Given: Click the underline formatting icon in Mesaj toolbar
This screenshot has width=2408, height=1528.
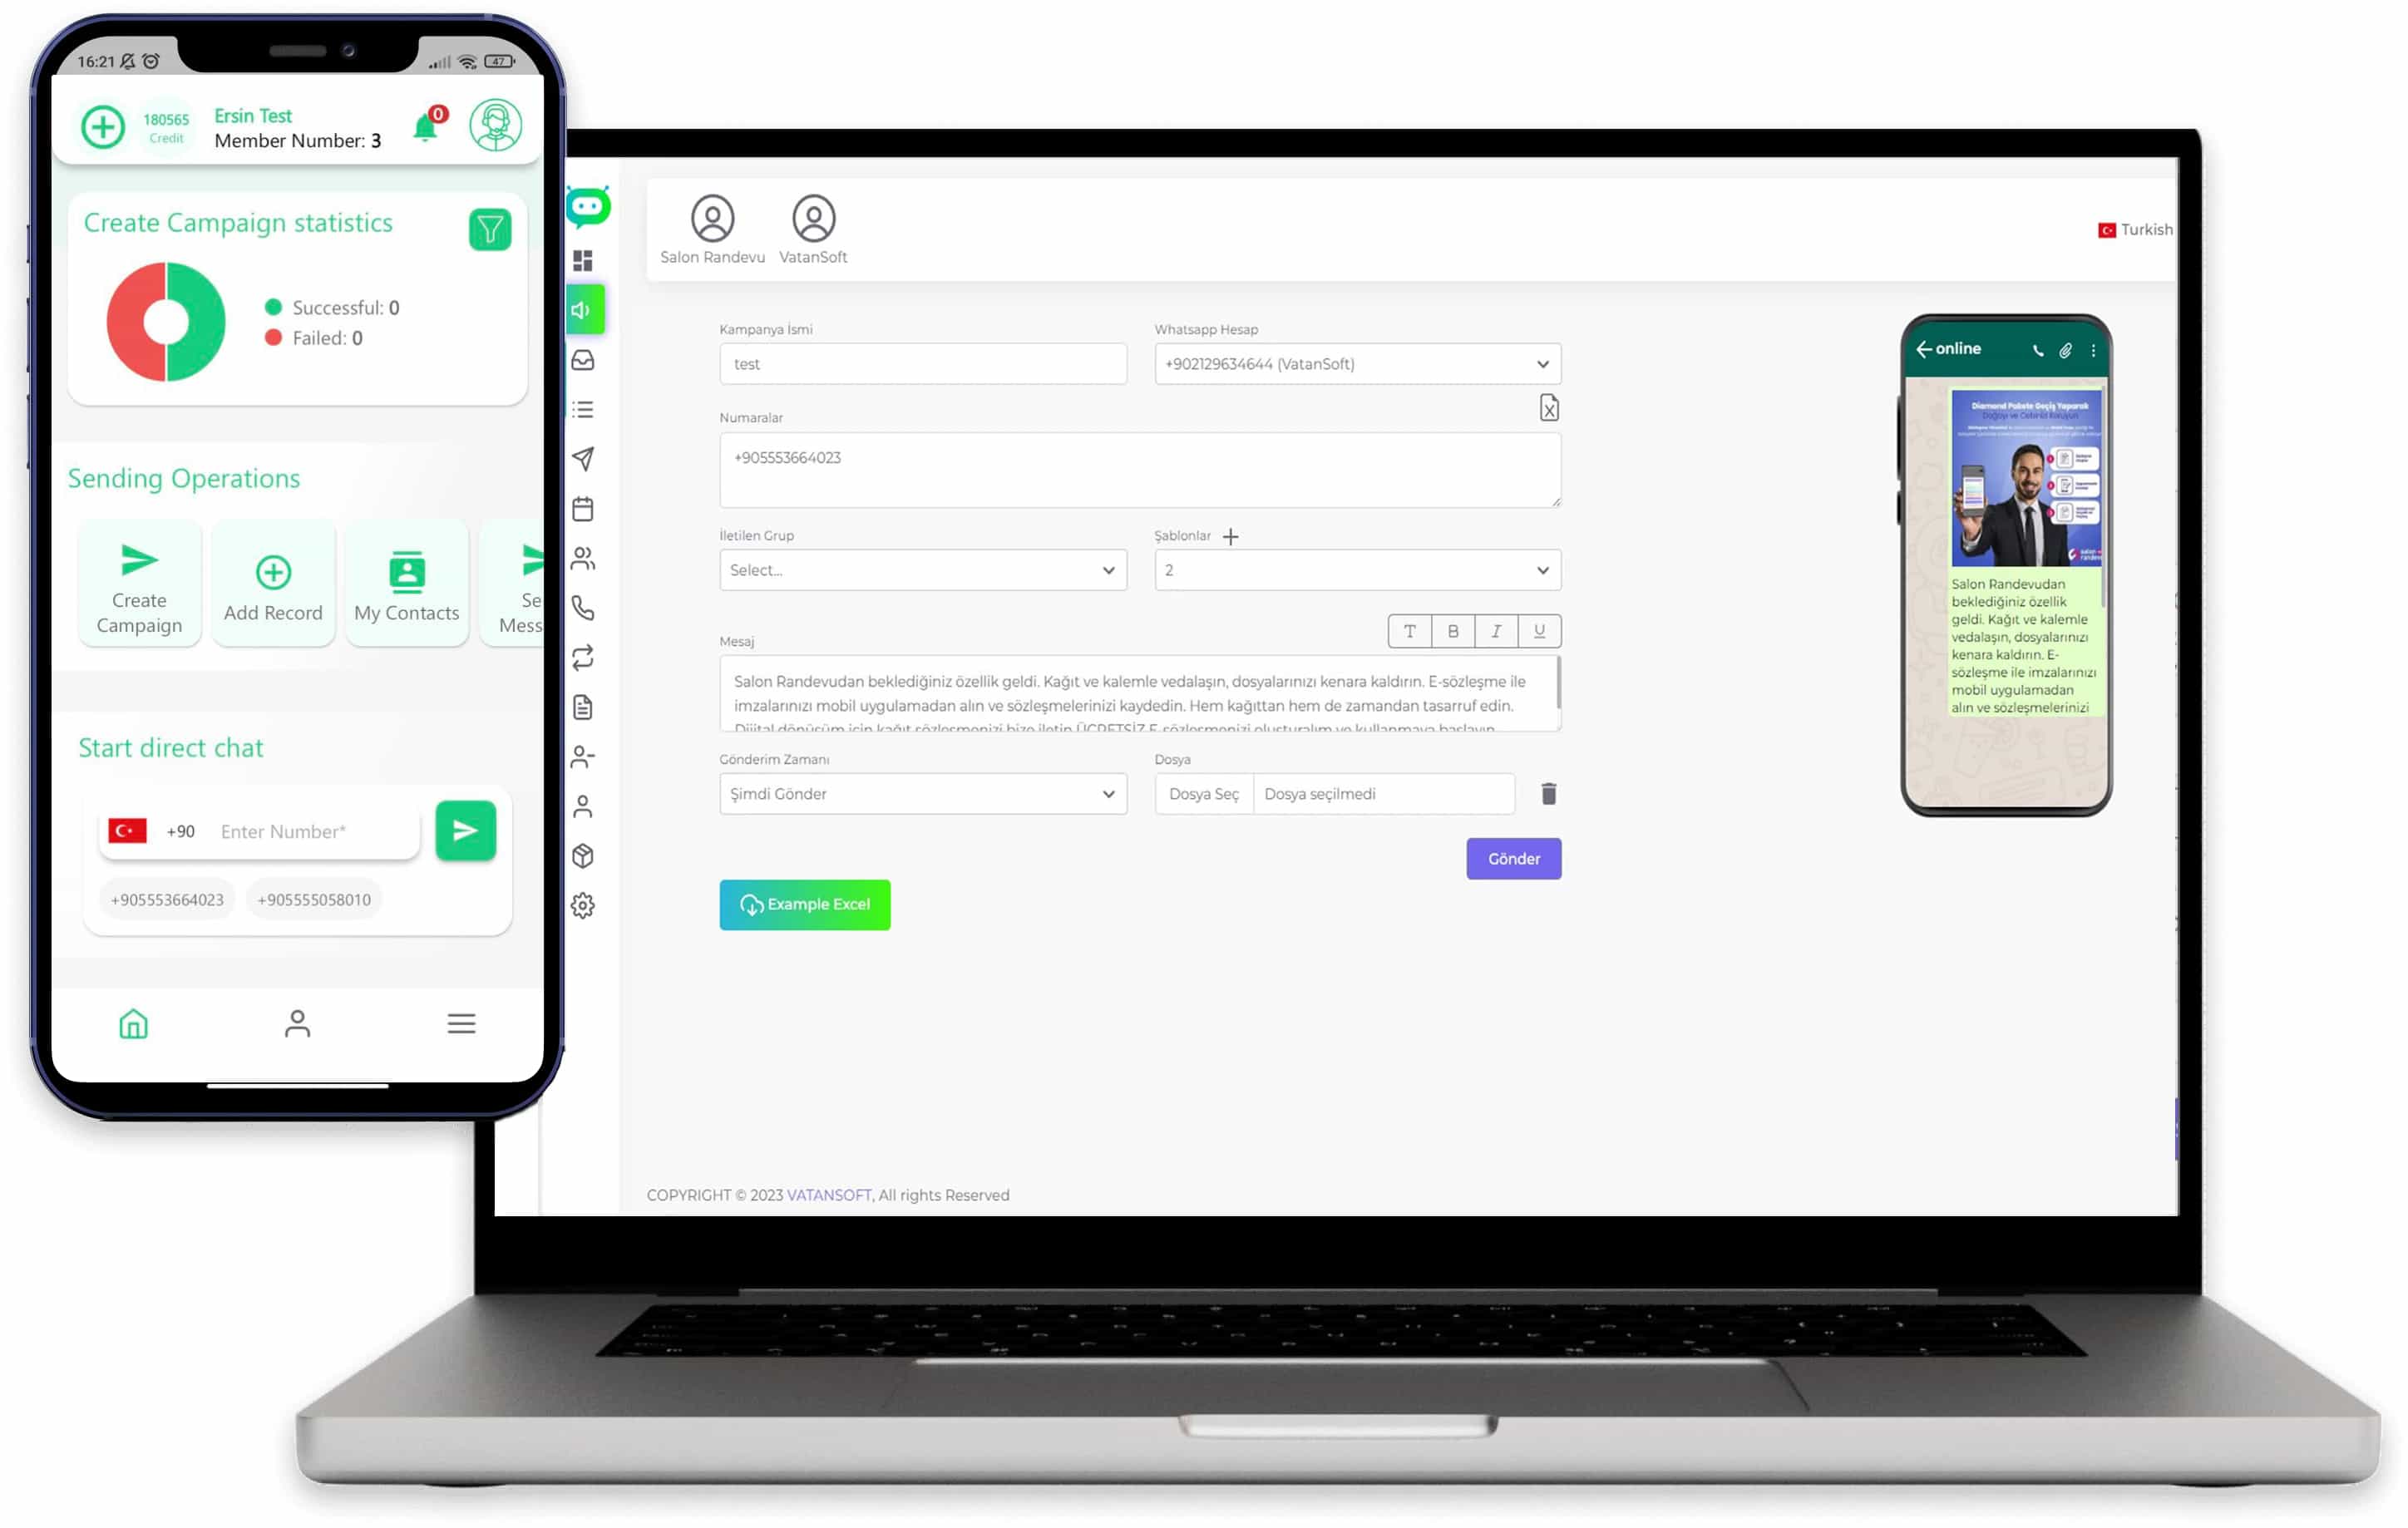Looking at the screenshot, I should pos(1539,632).
